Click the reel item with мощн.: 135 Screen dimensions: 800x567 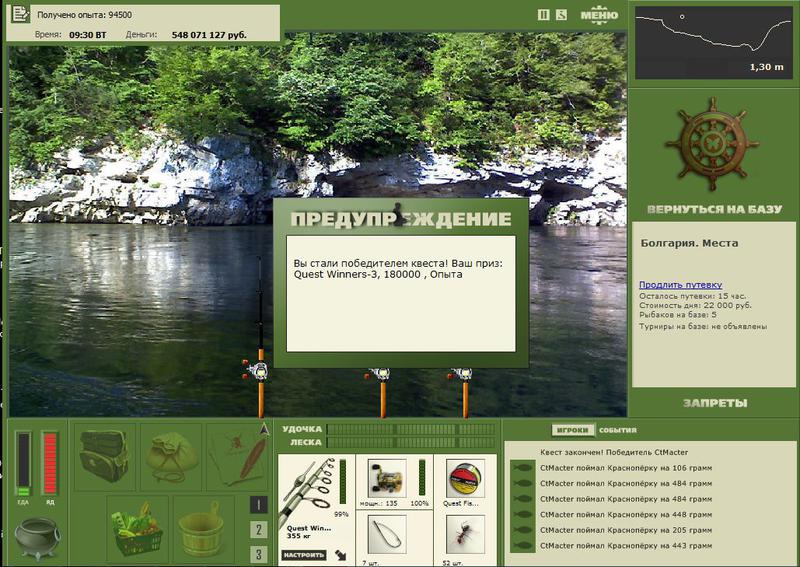(386, 478)
